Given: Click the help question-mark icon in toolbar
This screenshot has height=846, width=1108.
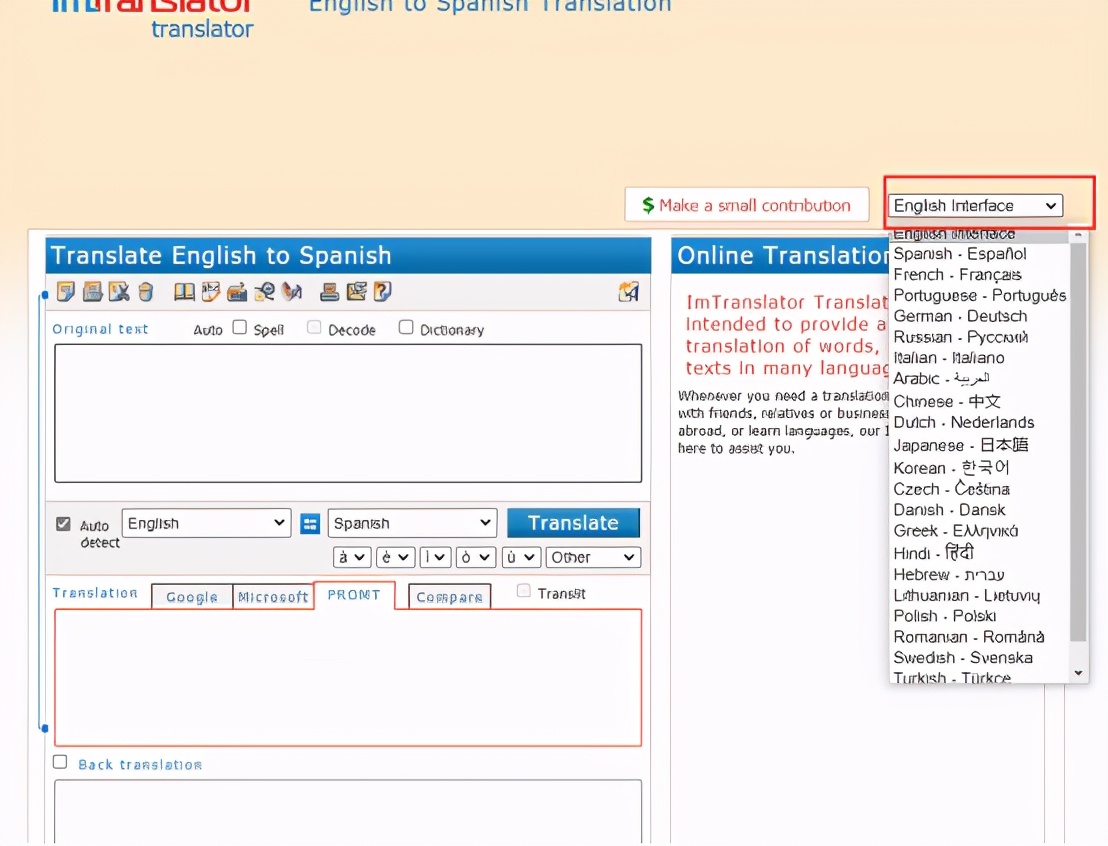Looking at the screenshot, I should 382,292.
